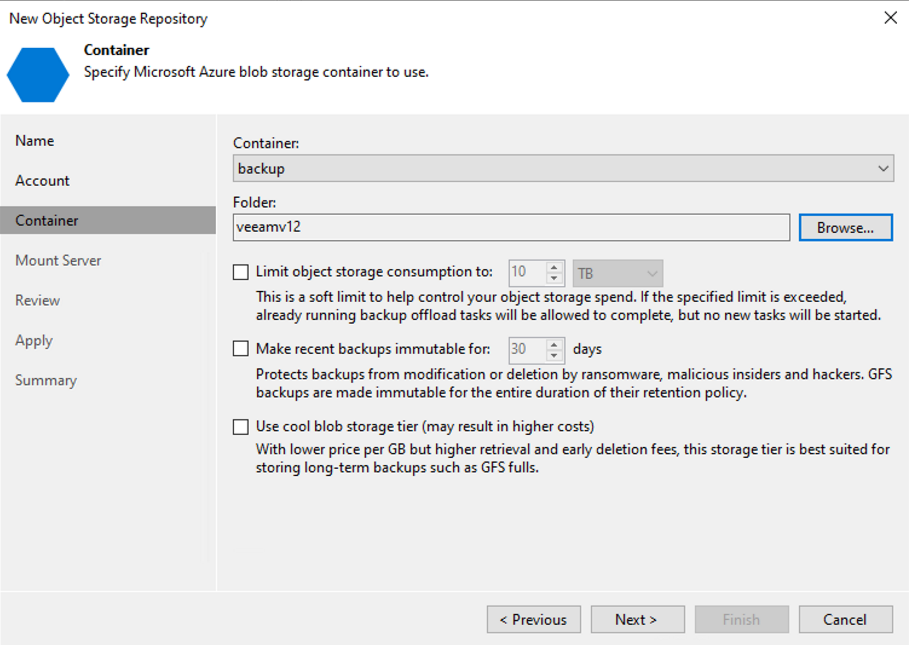This screenshot has width=912, height=645.
Task: Go back with the Previous button
Action: 534,620
